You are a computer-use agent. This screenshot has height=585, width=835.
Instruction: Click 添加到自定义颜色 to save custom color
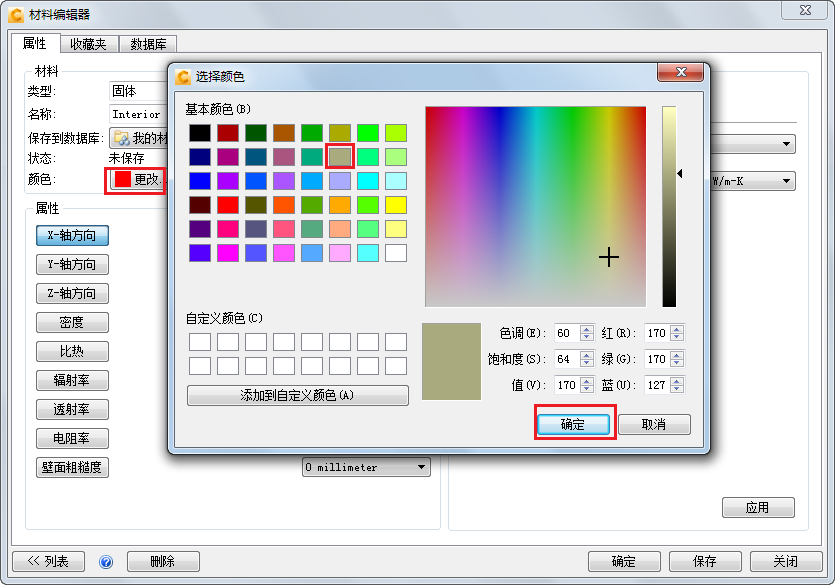tap(297, 395)
